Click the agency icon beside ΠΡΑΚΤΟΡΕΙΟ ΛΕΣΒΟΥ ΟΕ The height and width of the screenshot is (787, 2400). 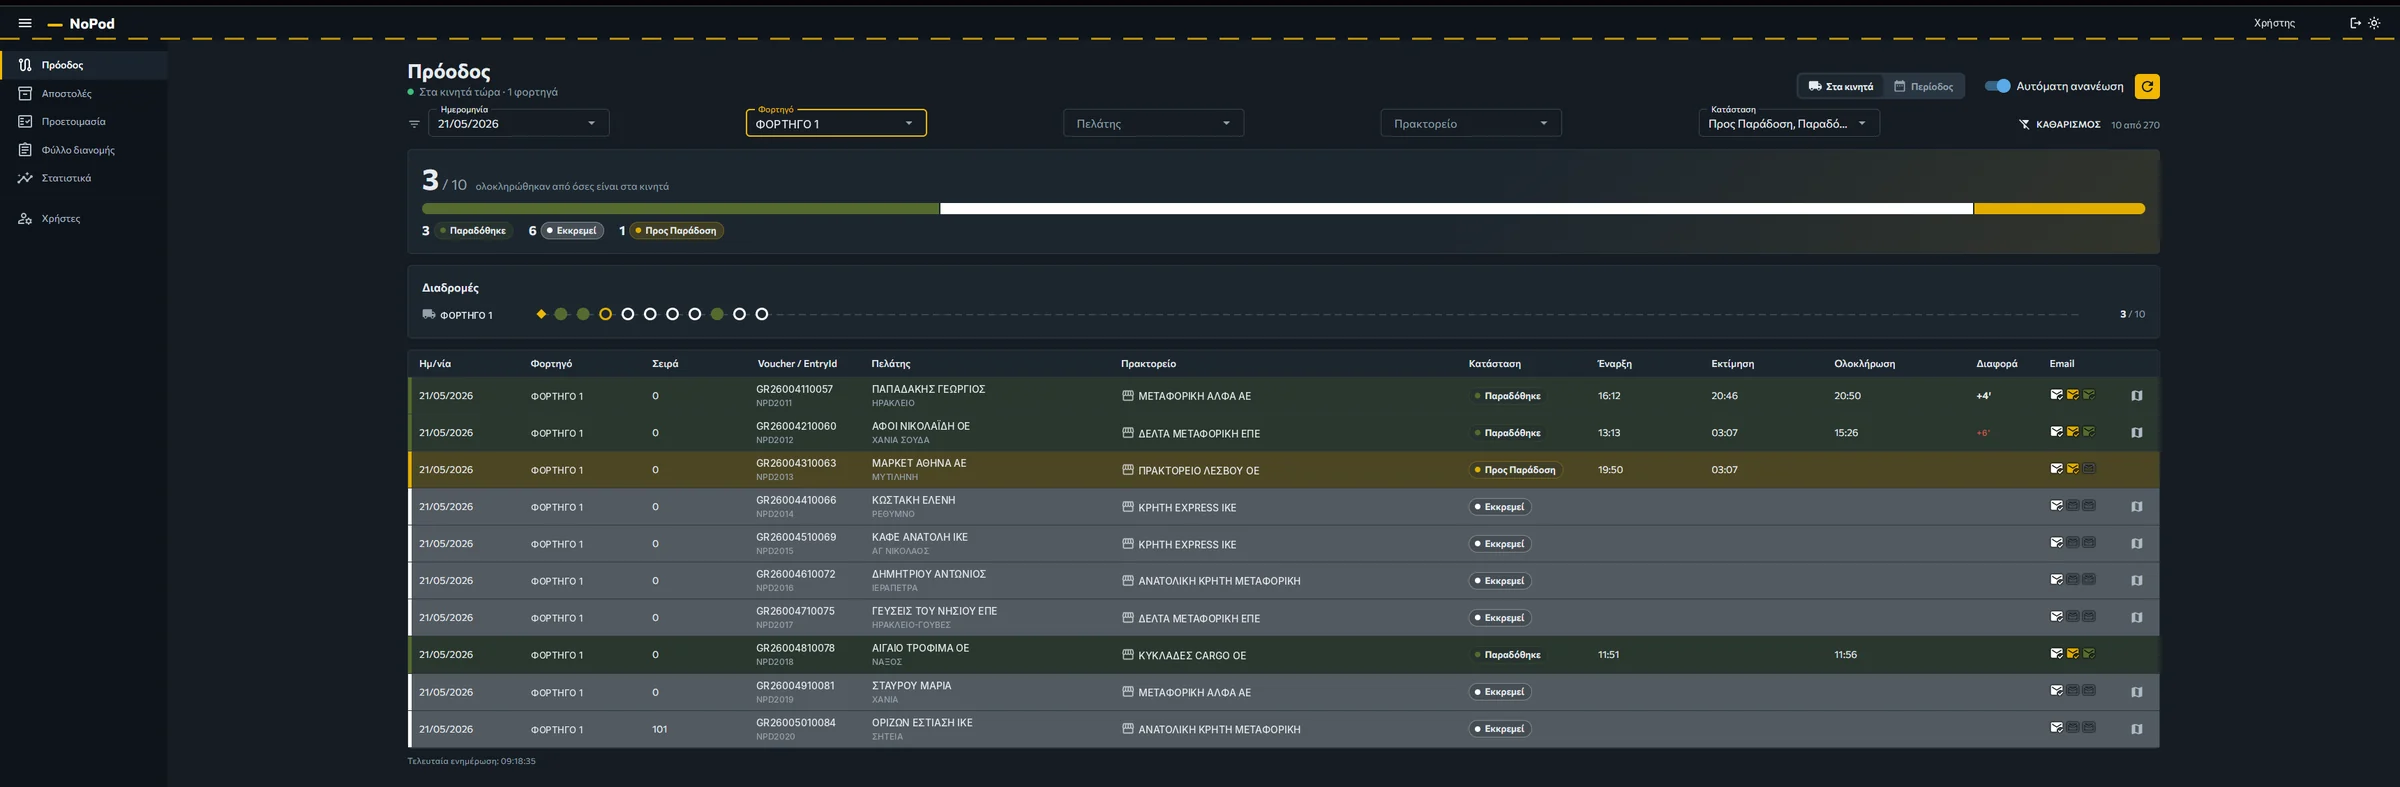coord(1128,470)
